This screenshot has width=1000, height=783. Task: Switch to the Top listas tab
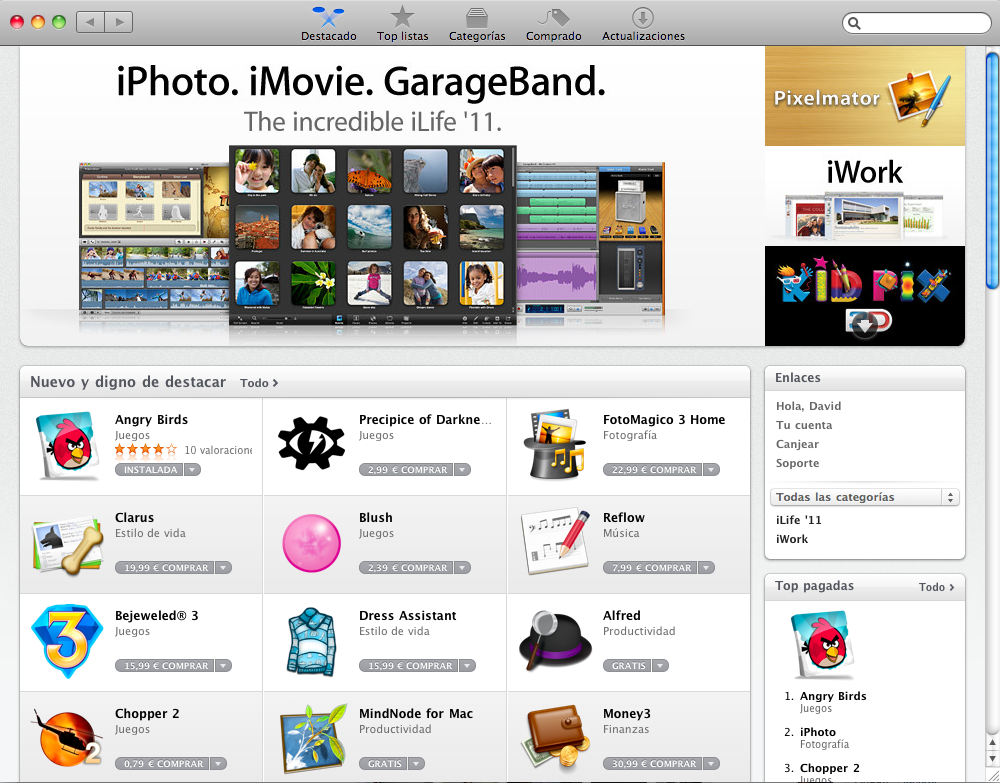click(x=402, y=24)
